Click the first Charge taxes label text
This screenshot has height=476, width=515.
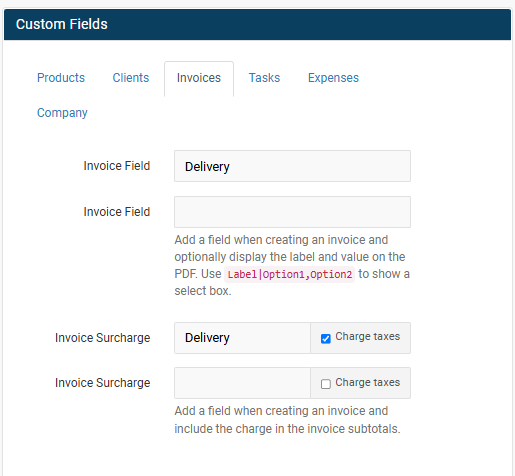[367, 337]
